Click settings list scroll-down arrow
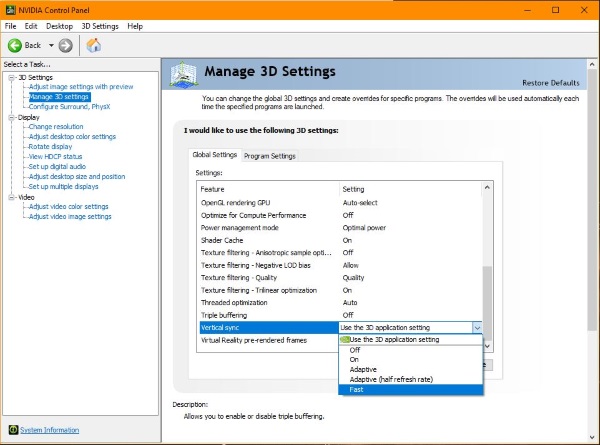 [487, 346]
